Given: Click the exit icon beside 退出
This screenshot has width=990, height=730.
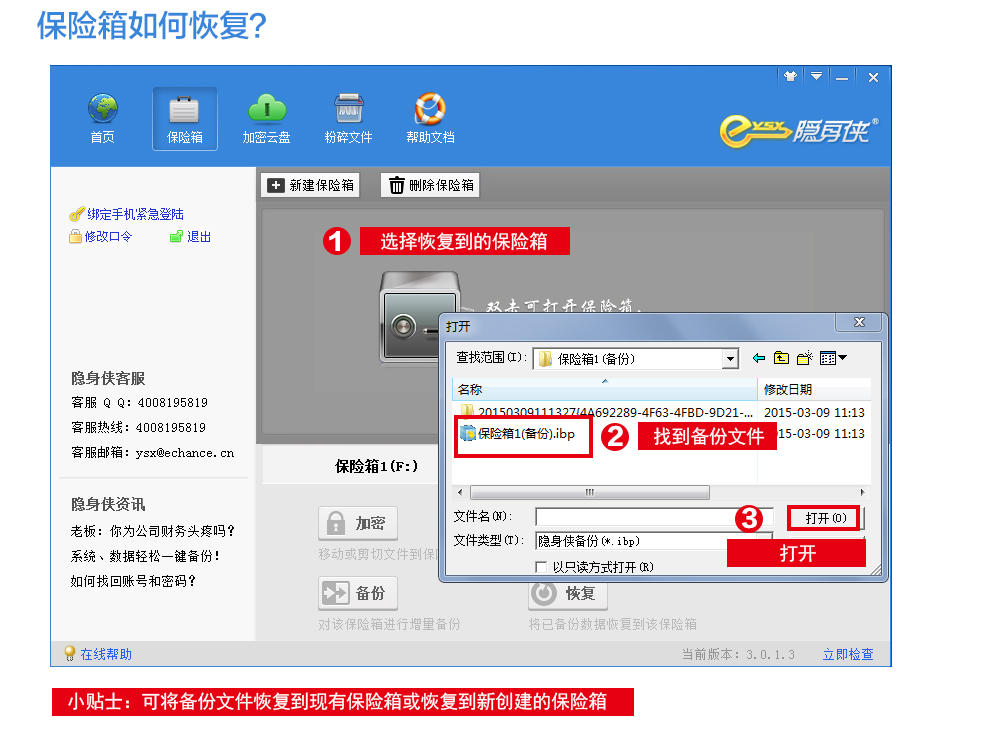Looking at the screenshot, I should tap(176, 237).
